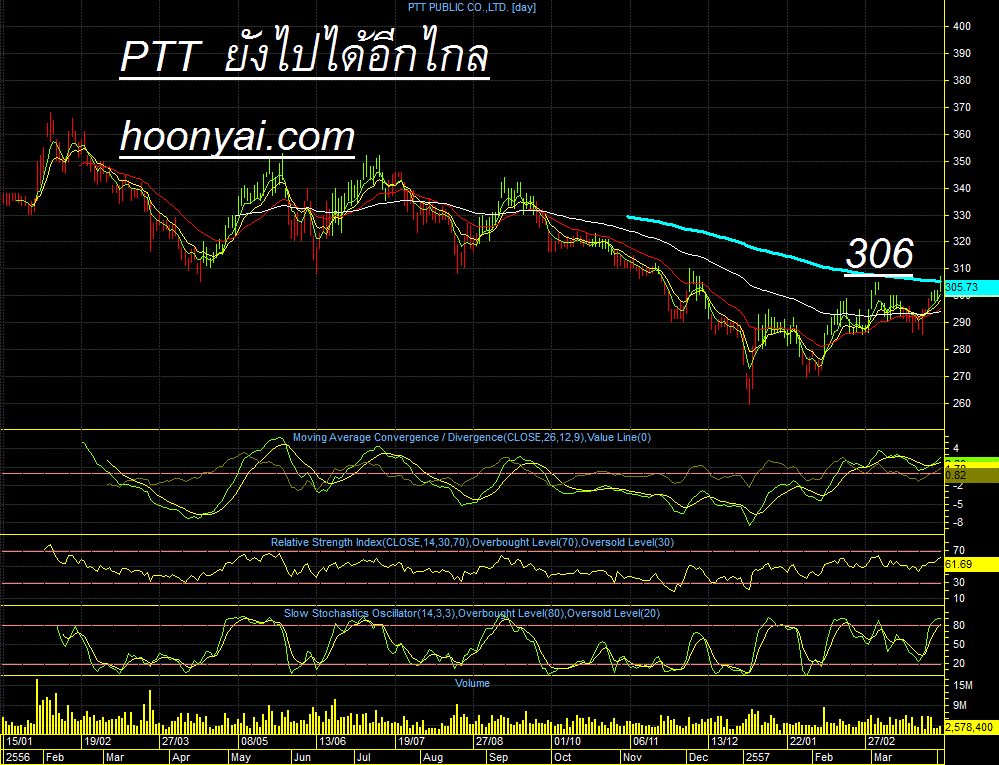
Task: Click the Apr month label
Action: coord(182,757)
